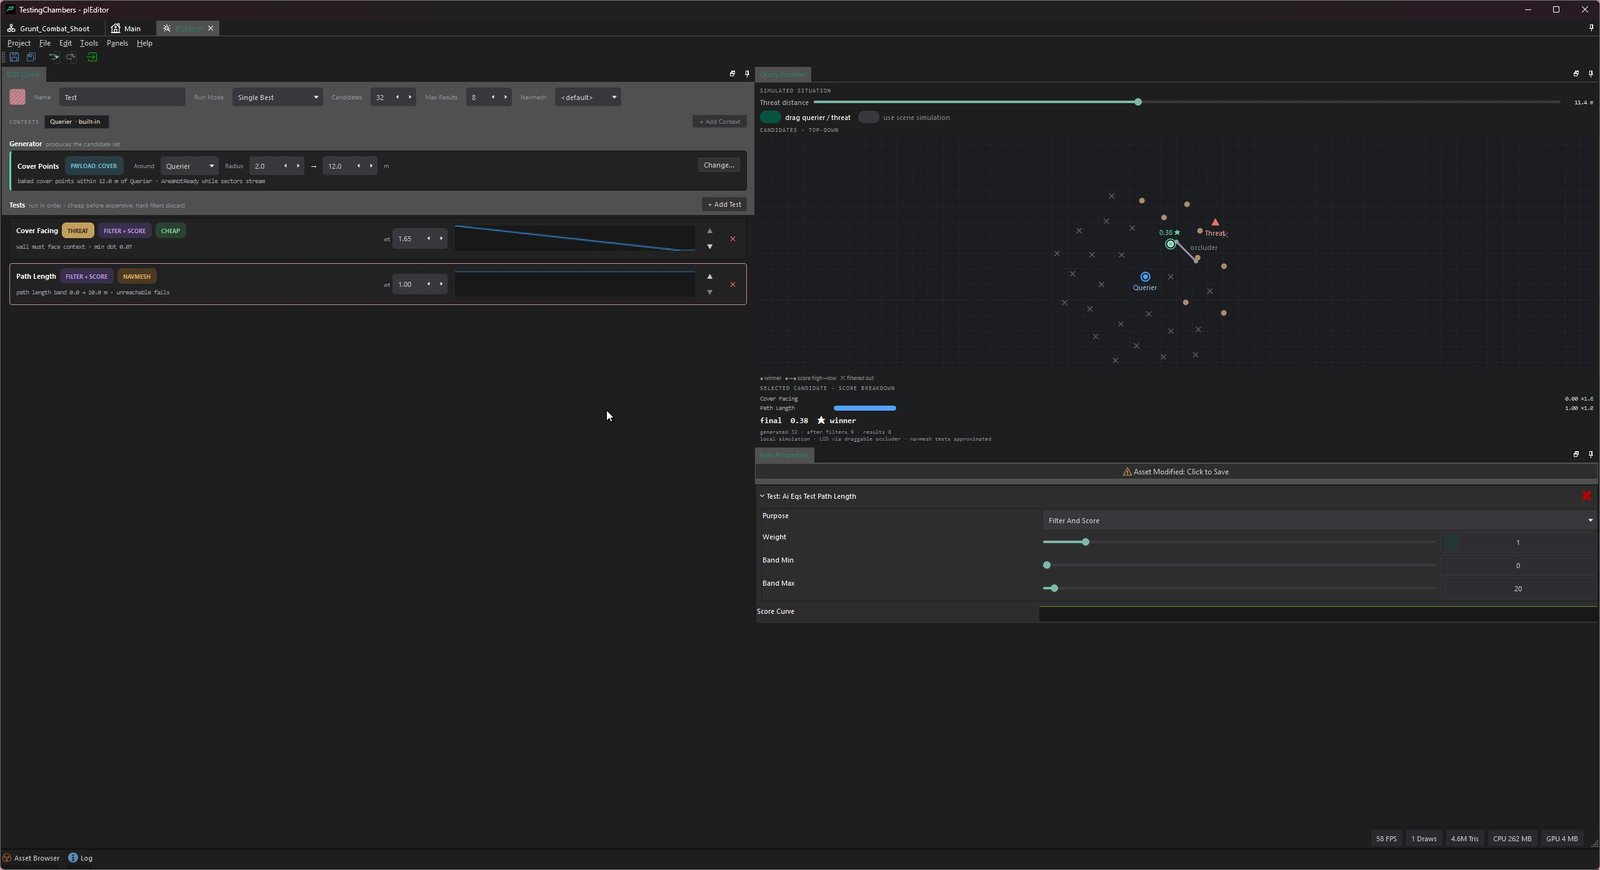Screen dimensions: 1600x870
Task: Click the Weight slider handle
Action: click(1085, 542)
